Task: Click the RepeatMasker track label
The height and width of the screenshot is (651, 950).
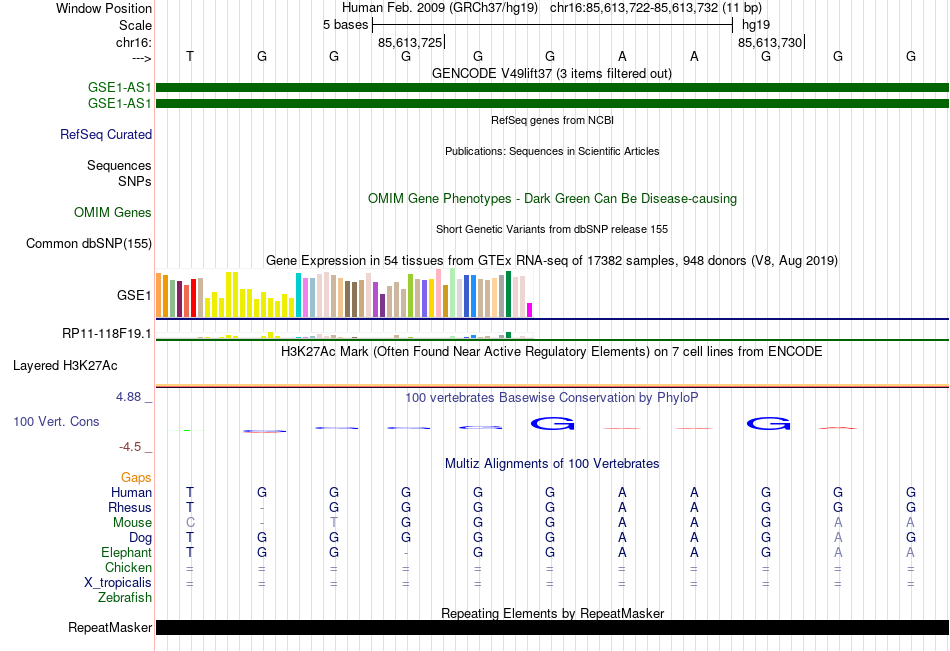Action: [x=110, y=627]
